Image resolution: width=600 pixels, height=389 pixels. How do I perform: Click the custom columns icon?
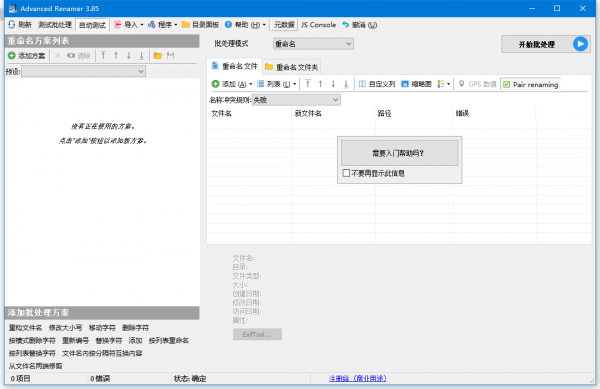point(362,84)
